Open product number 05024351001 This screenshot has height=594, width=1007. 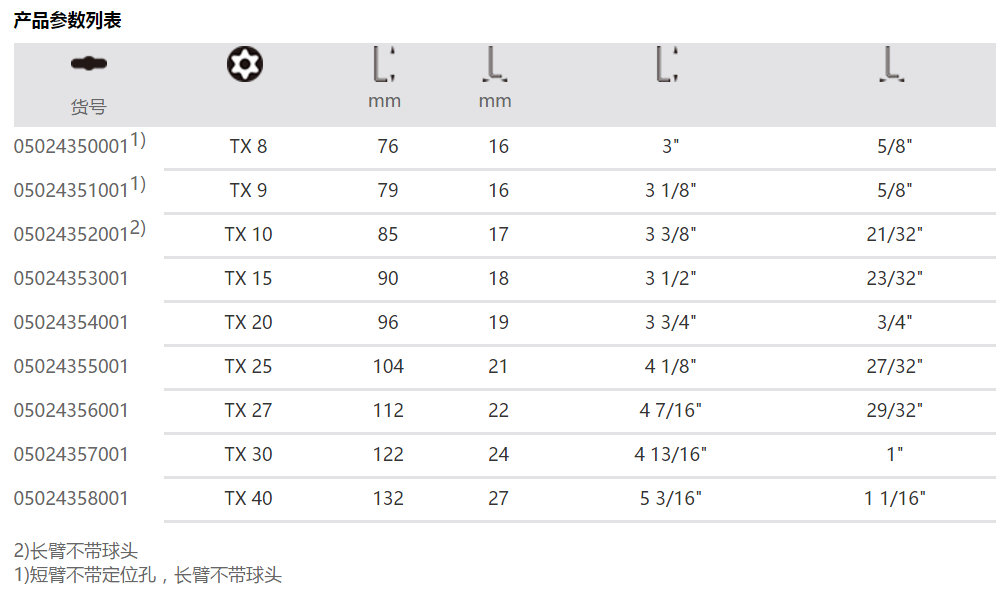pyautogui.click(x=71, y=191)
